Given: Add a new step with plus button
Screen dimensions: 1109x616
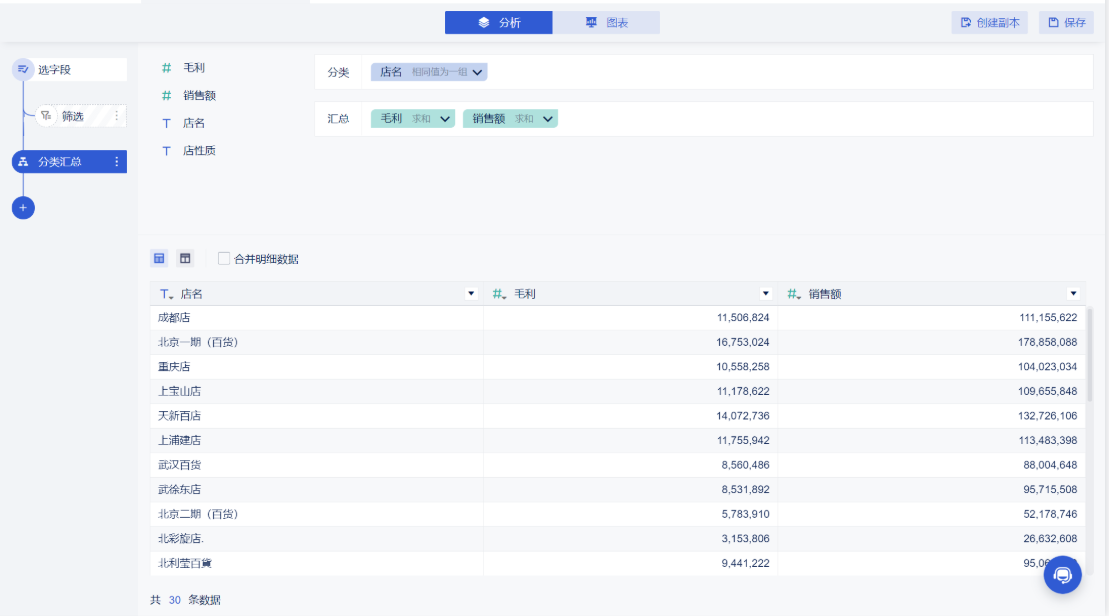Looking at the screenshot, I should pyautogui.click(x=23, y=208).
